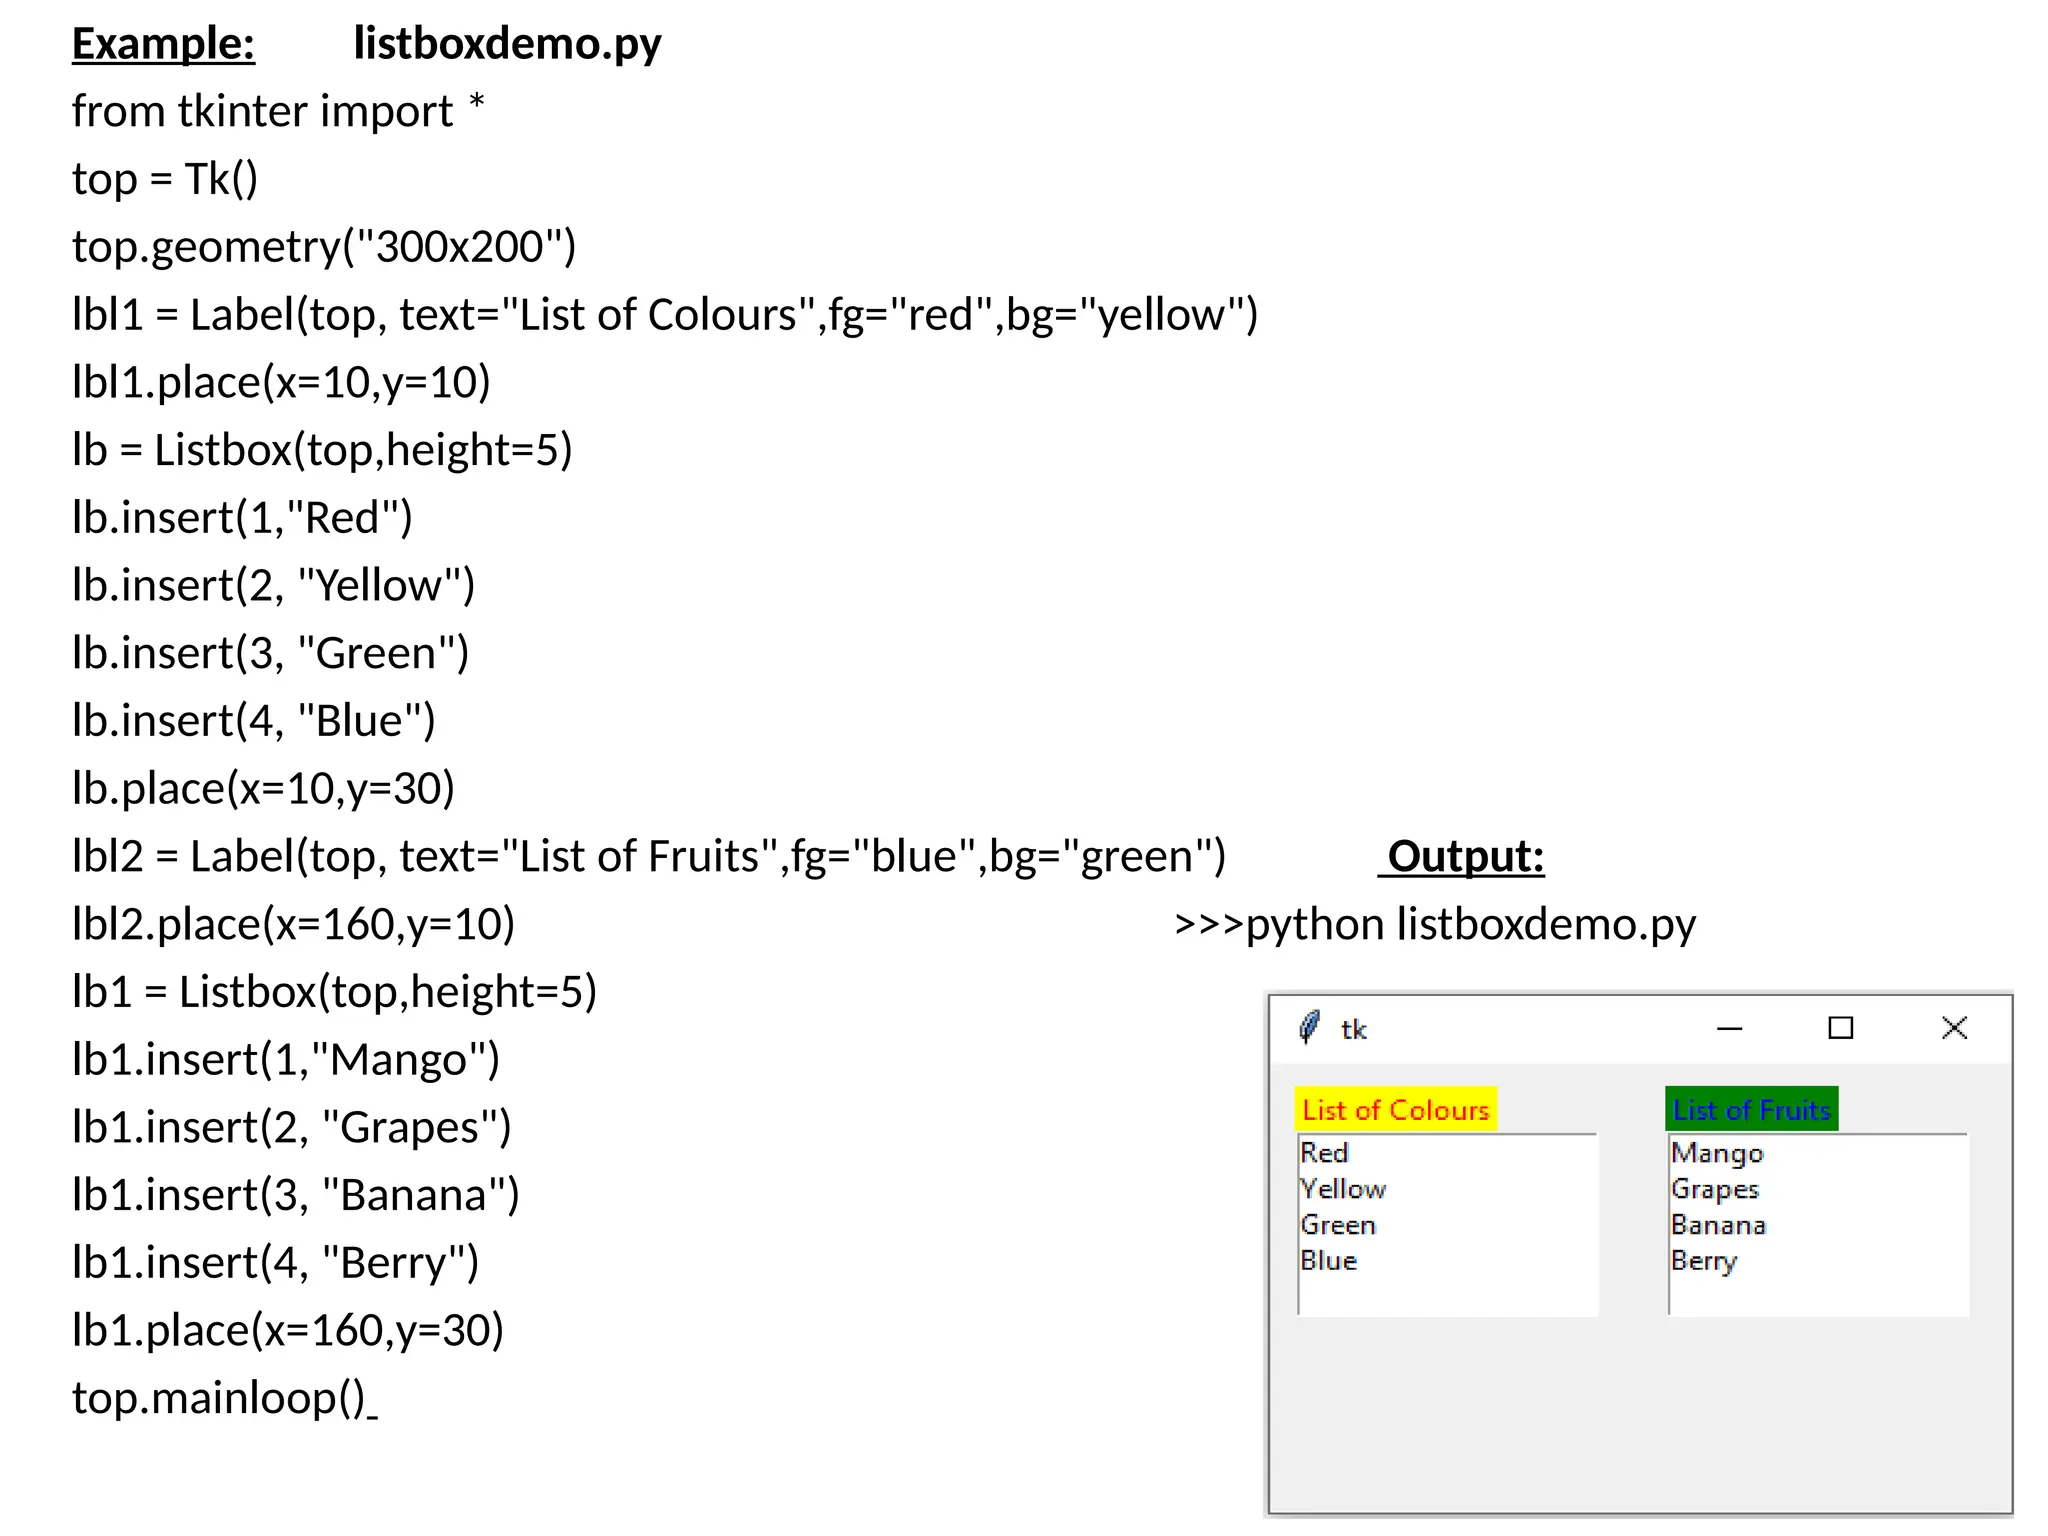Select Red in the colours listbox

[x=1325, y=1153]
